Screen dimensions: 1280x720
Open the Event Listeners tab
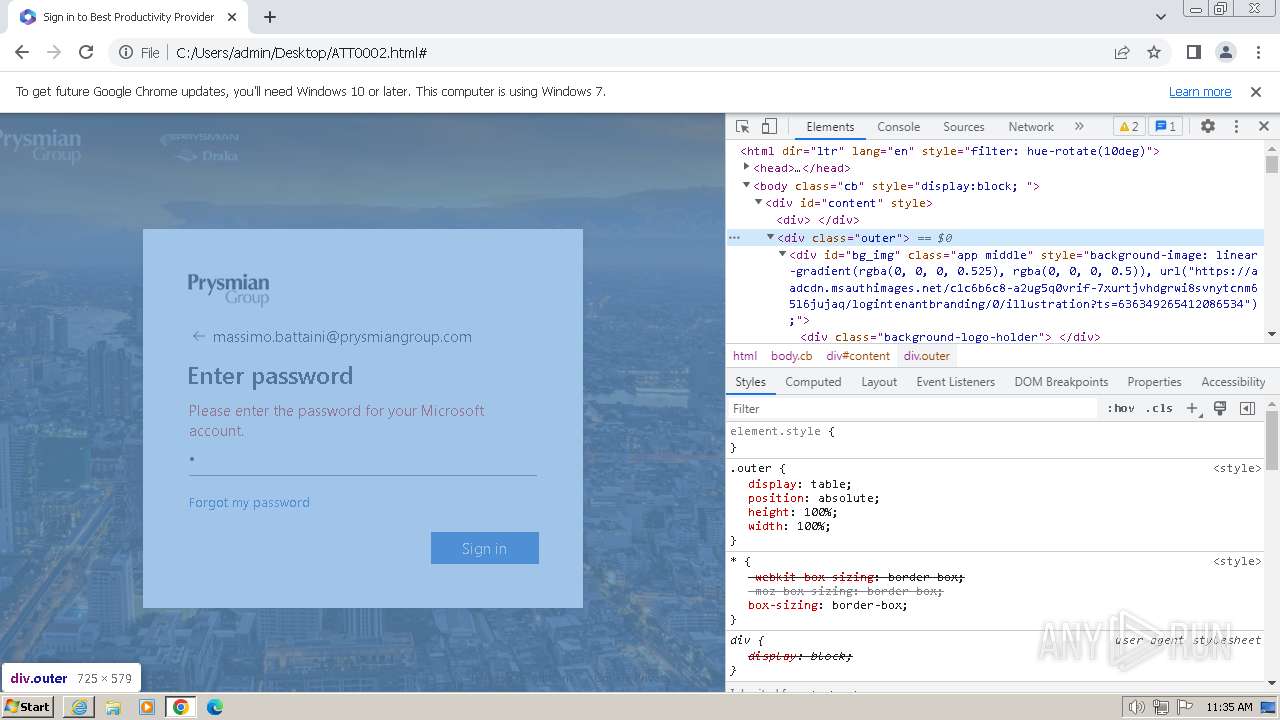click(x=956, y=382)
